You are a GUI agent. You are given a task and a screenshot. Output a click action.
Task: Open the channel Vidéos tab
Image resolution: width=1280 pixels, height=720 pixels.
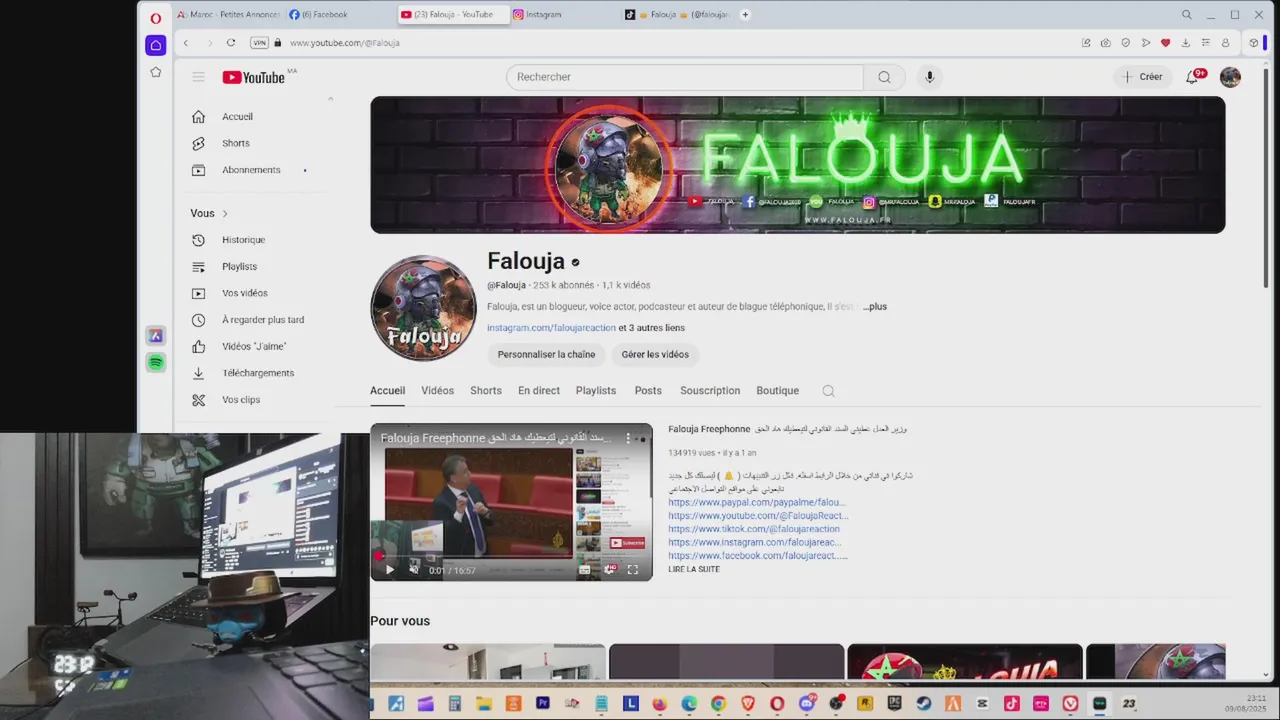click(x=437, y=391)
